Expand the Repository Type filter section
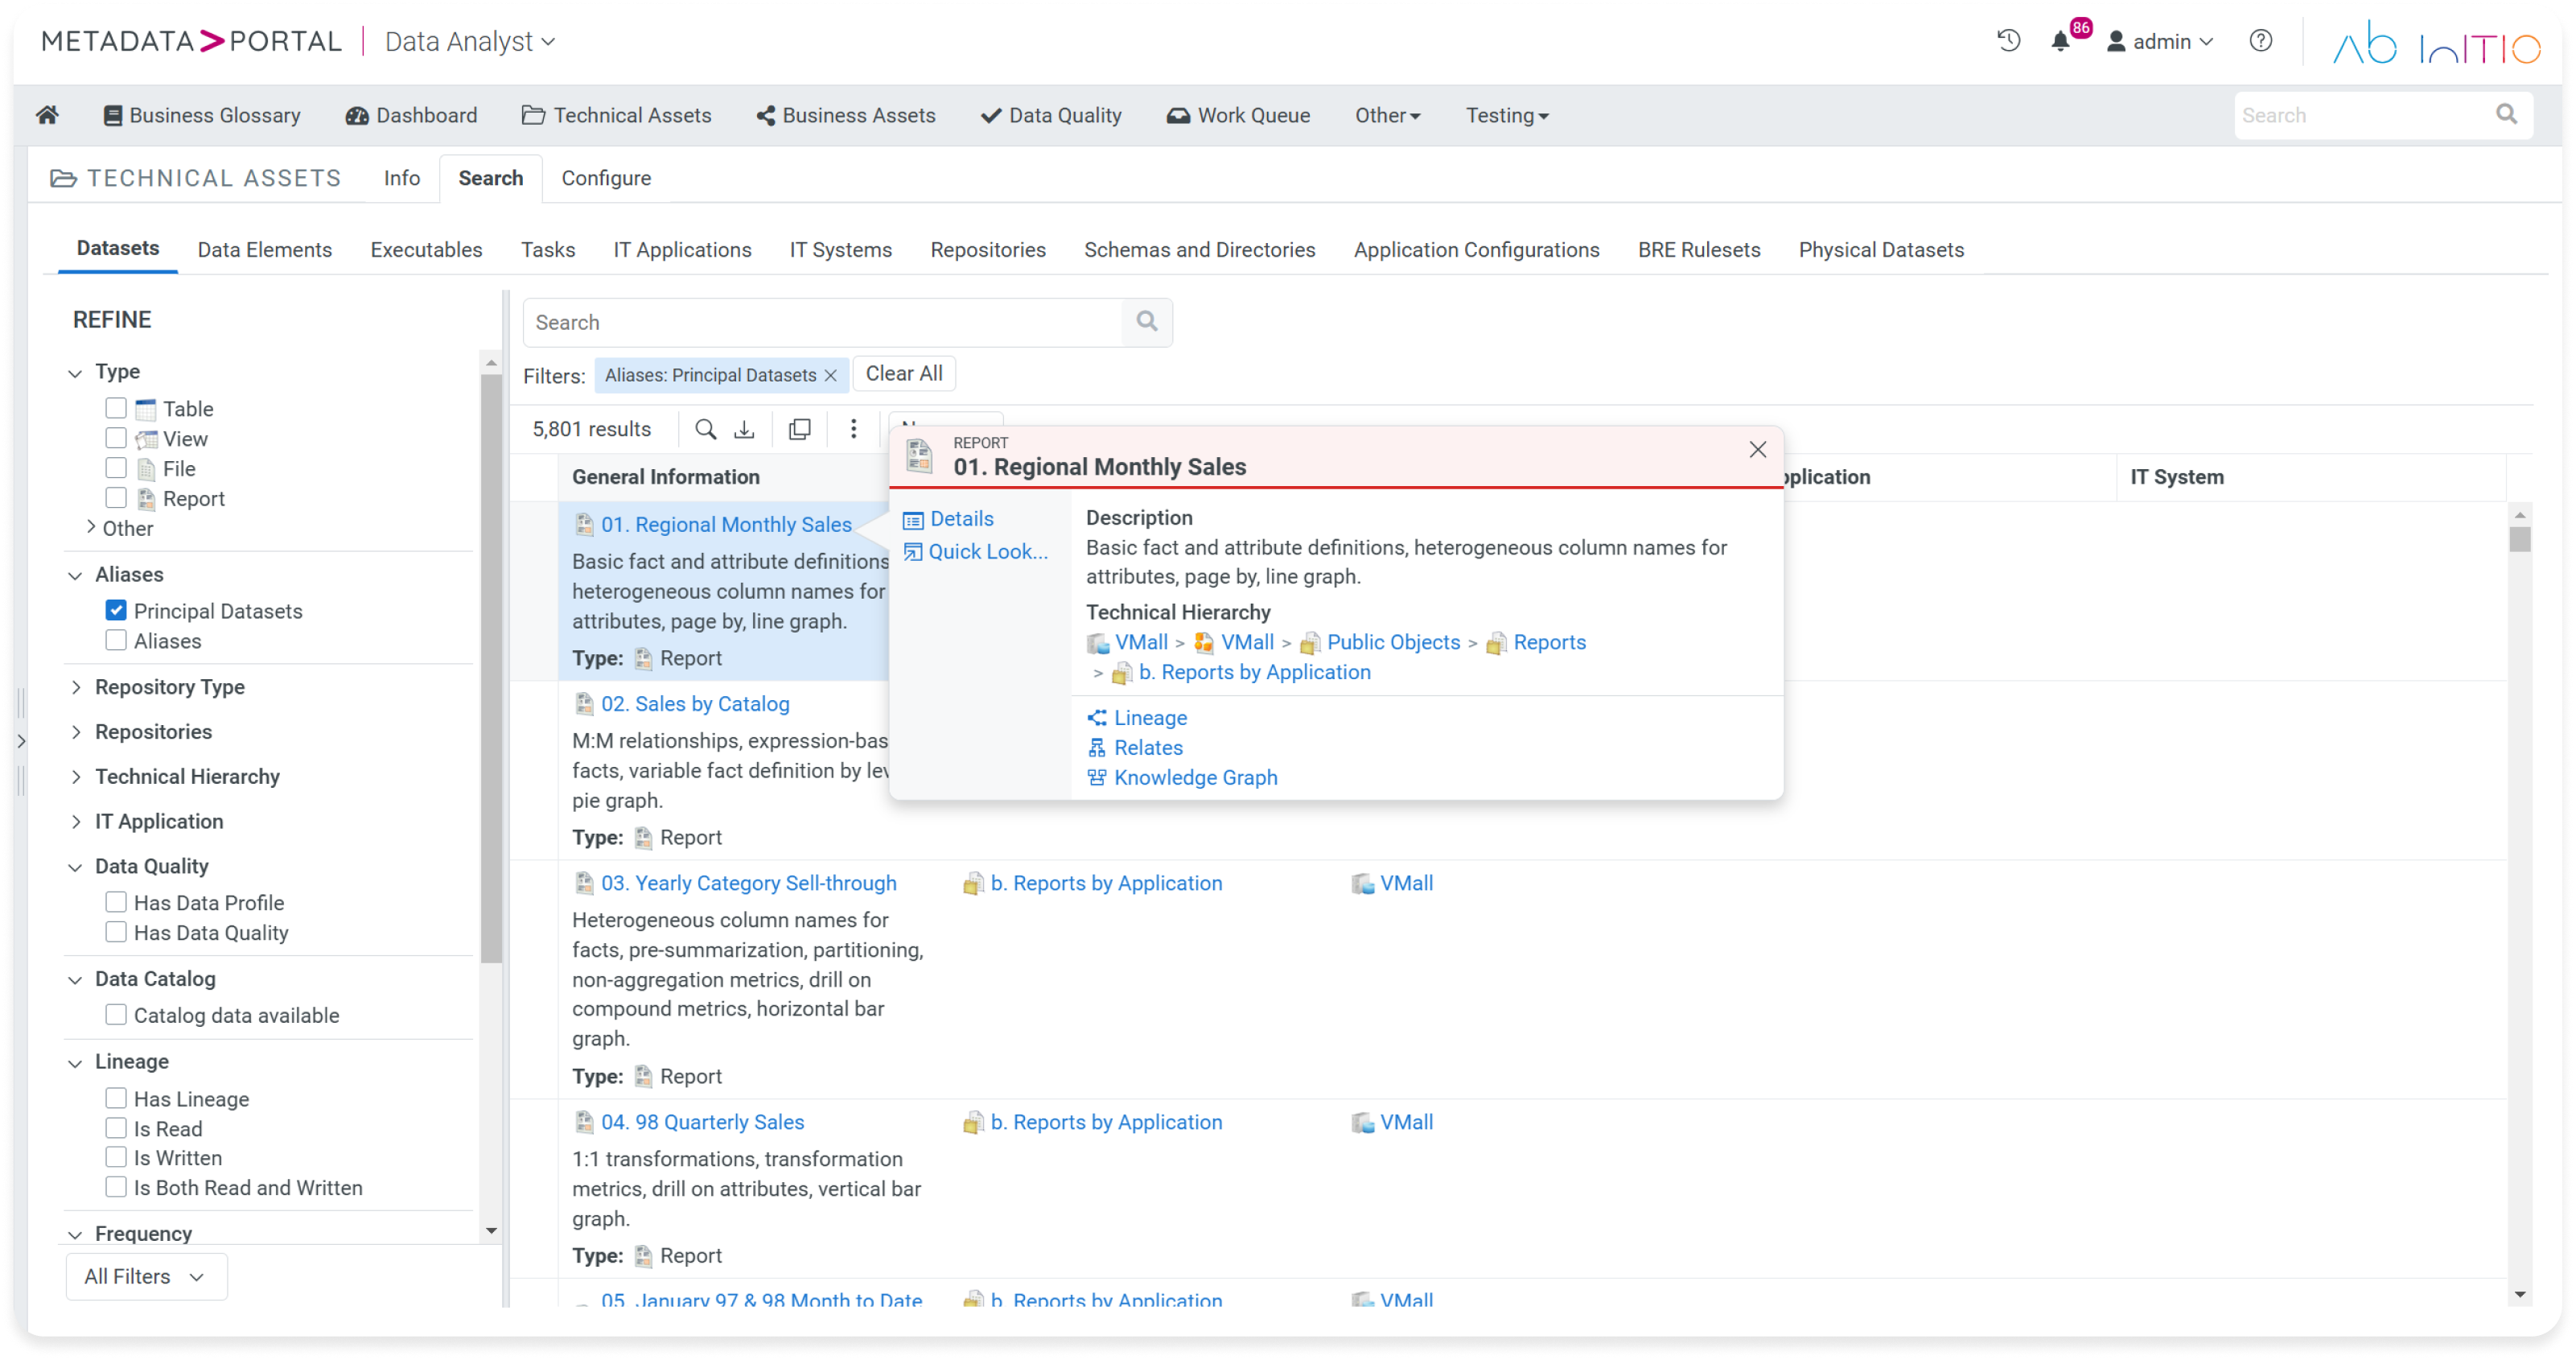The width and height of the screenshot is (2576, 1360). (76, 687)
